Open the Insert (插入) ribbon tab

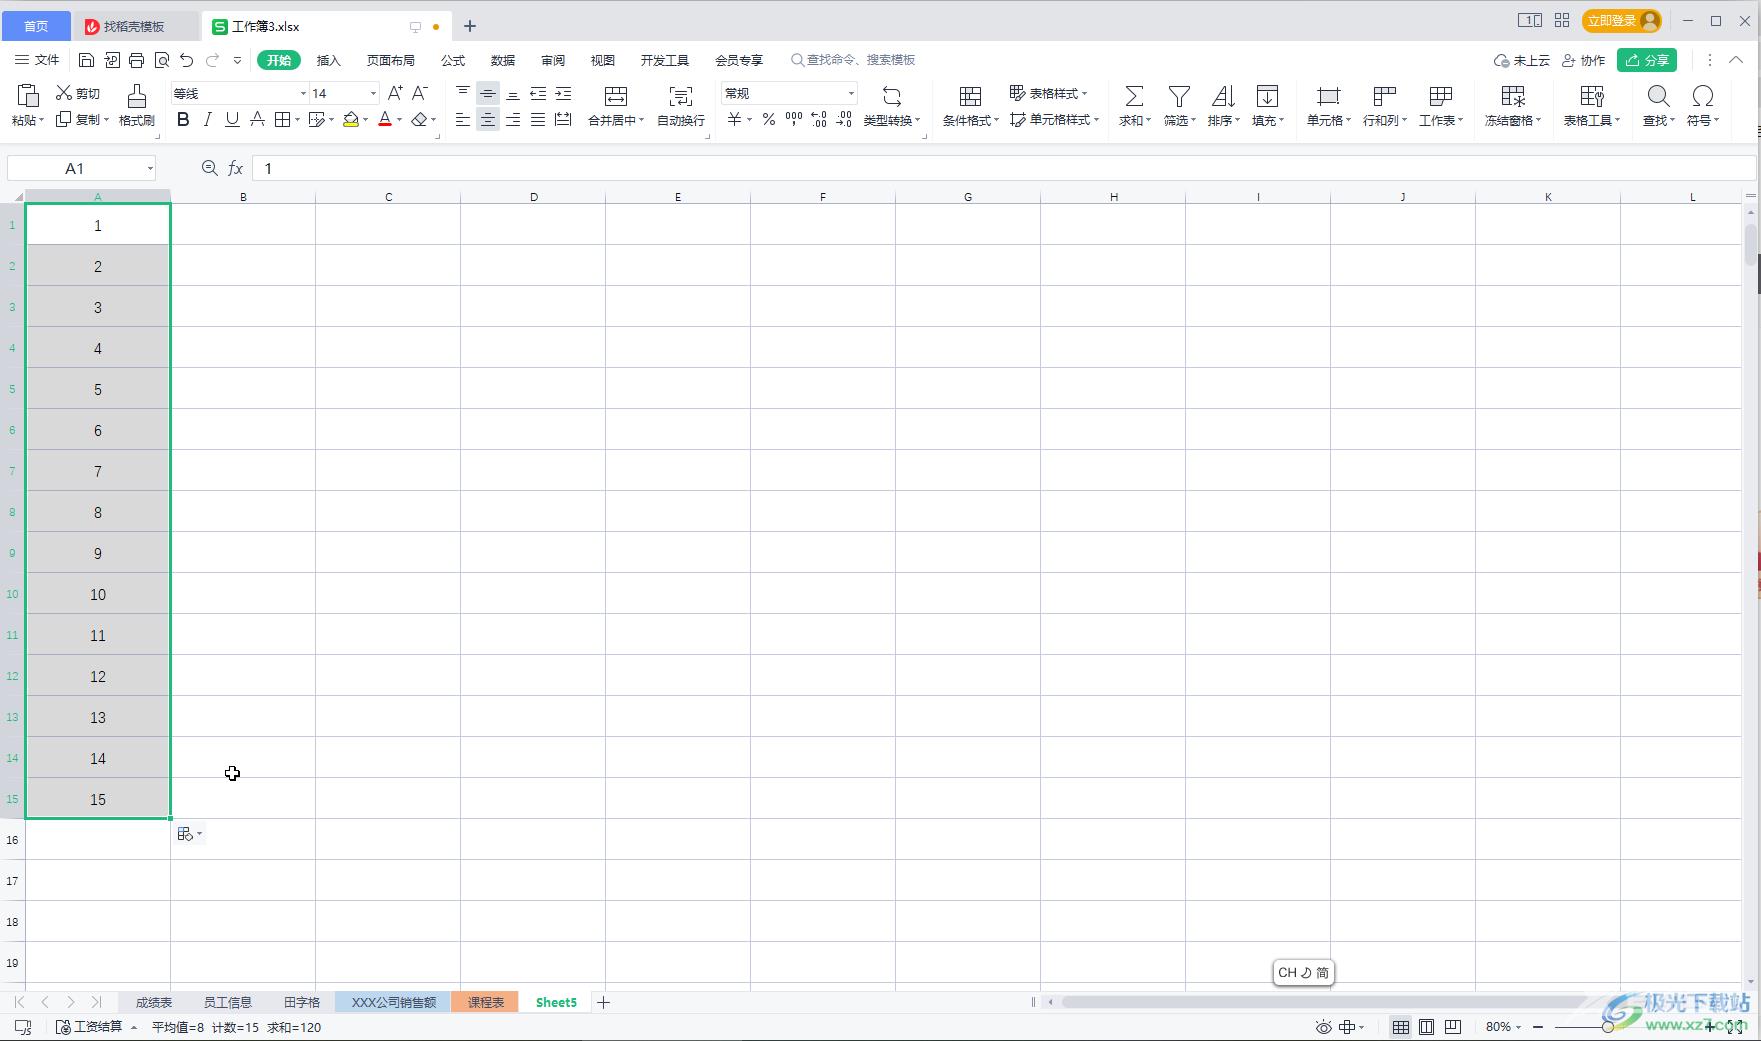(x=328, y=60)
